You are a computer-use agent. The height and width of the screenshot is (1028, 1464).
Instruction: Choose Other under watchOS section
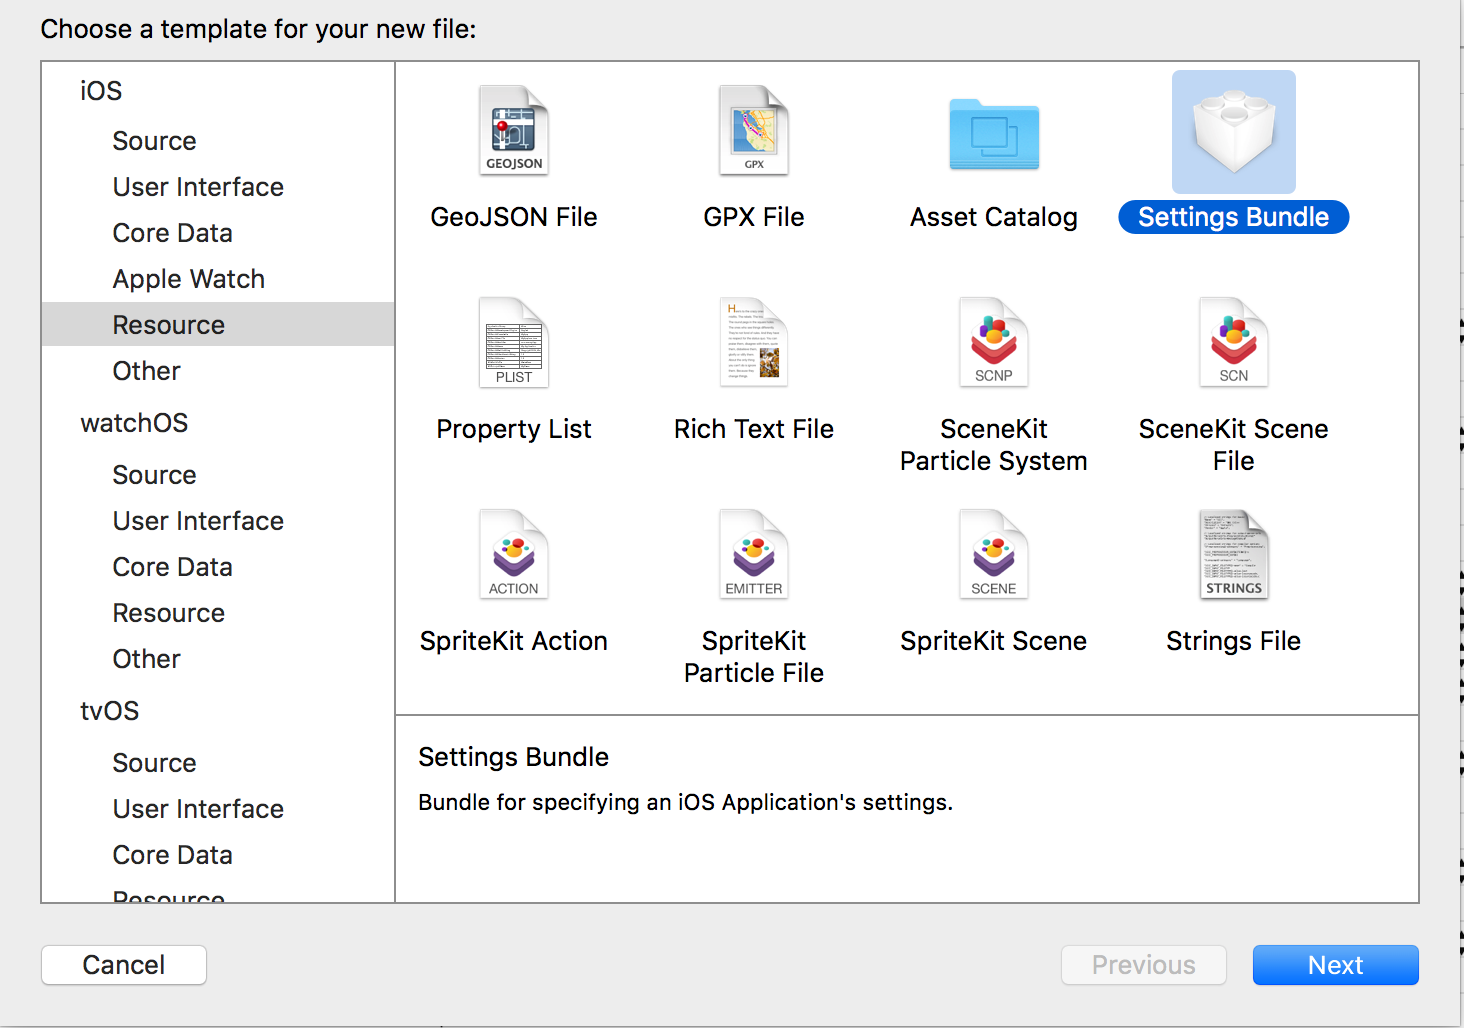pyautogui.click(x=146, y=659)
